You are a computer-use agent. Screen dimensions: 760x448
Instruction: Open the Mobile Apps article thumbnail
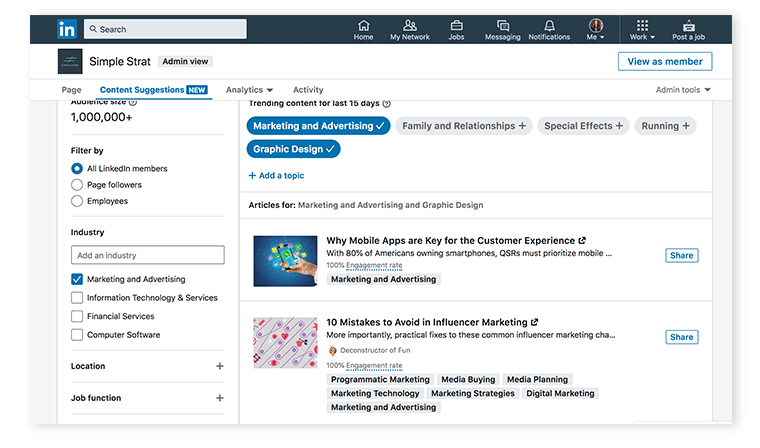click(x=285, y=261)
